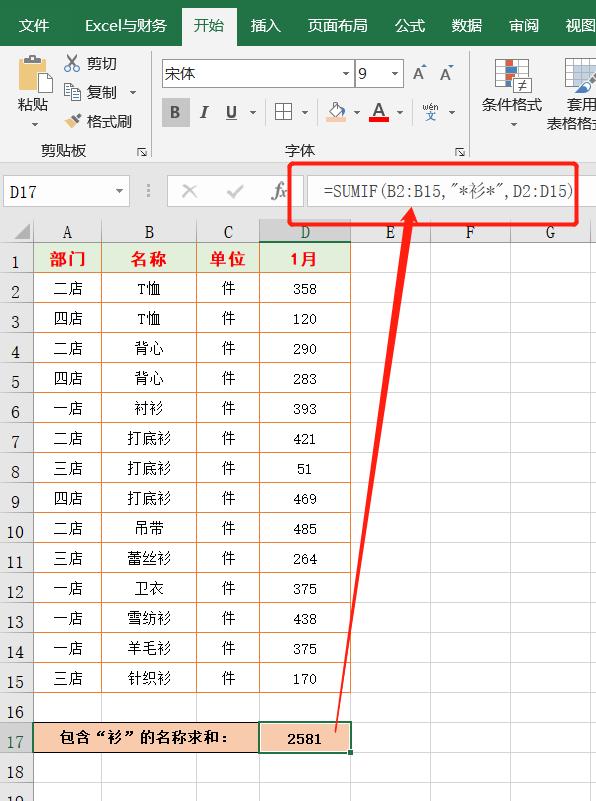The height and width of the screenshot is (801, 596).
Task: Open Conditional Formatting (条件格式)
Action: (512, 93)
